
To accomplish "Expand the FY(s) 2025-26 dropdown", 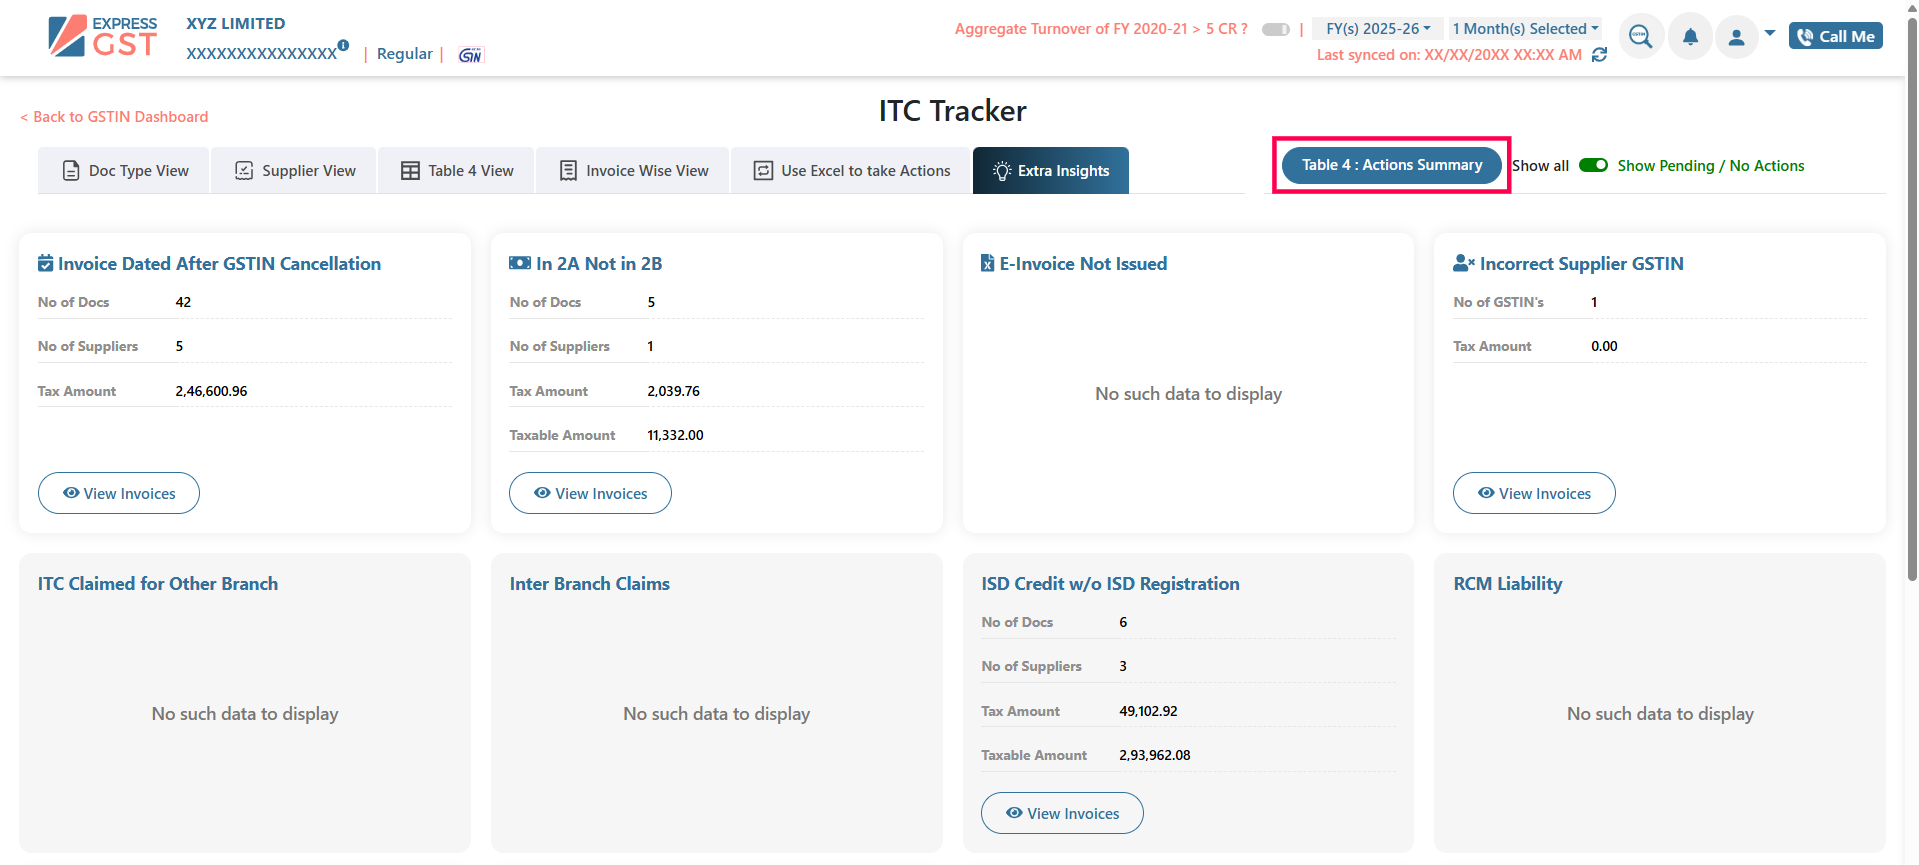I will click(1377, 29).
